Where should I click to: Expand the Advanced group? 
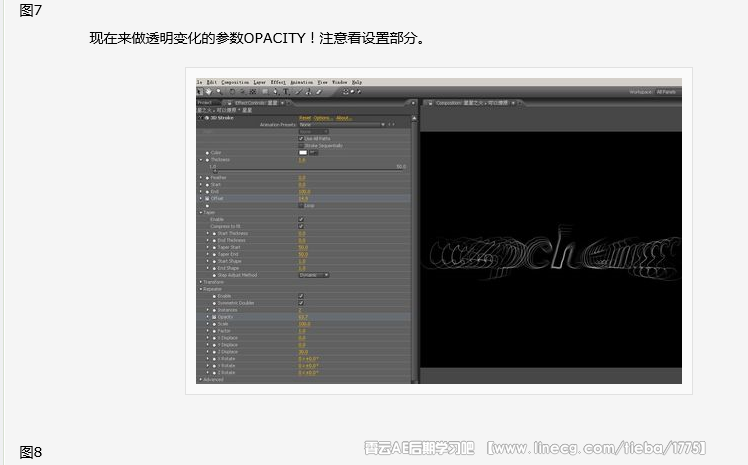201,380
